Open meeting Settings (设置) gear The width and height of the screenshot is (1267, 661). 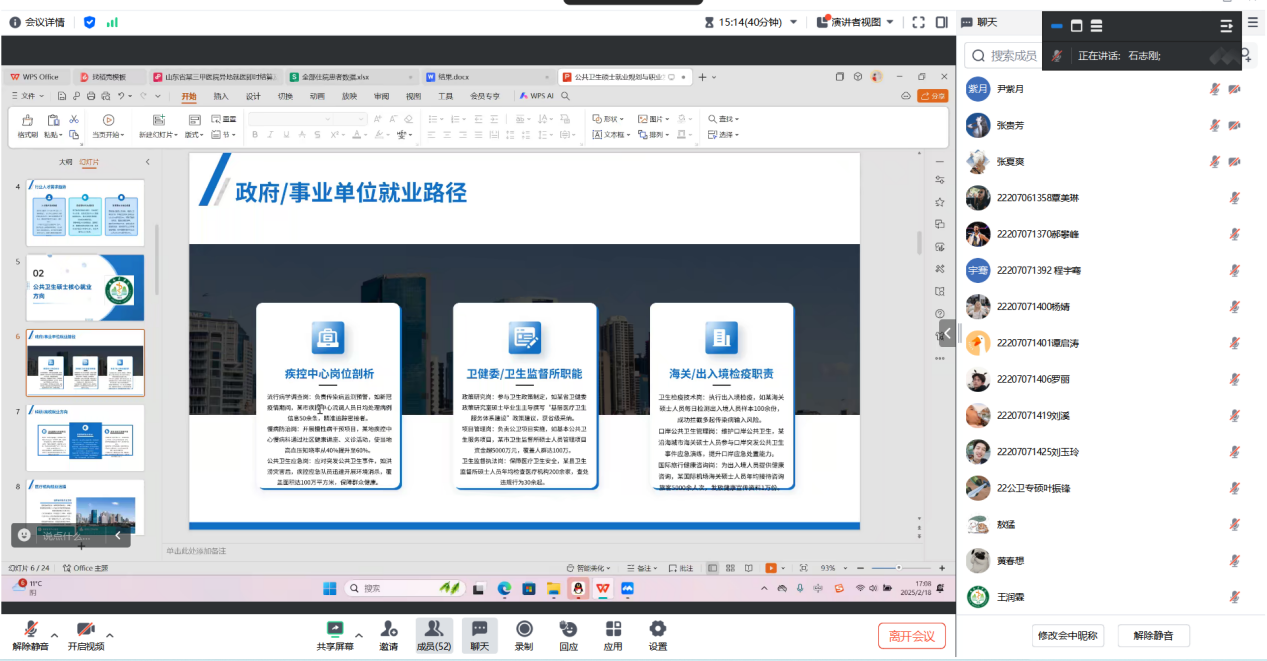[657, 635]
